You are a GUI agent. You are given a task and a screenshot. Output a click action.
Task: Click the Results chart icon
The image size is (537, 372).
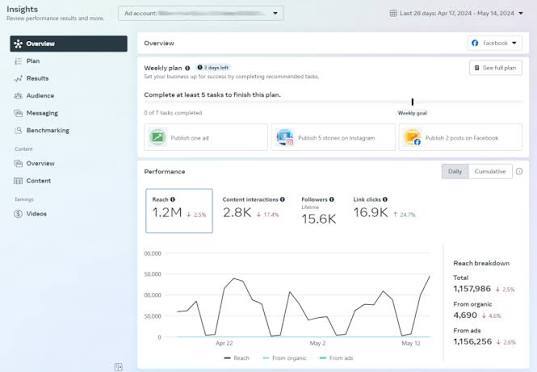pos(18,78)
